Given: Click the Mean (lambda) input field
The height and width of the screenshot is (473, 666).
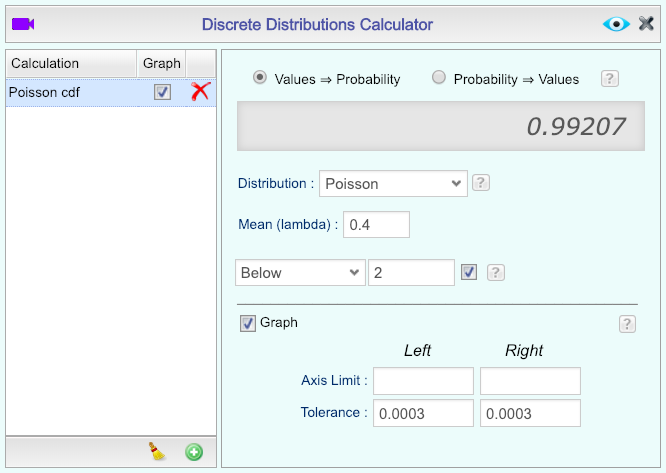Looking at the screenshot, I should [x=376, y=225].
